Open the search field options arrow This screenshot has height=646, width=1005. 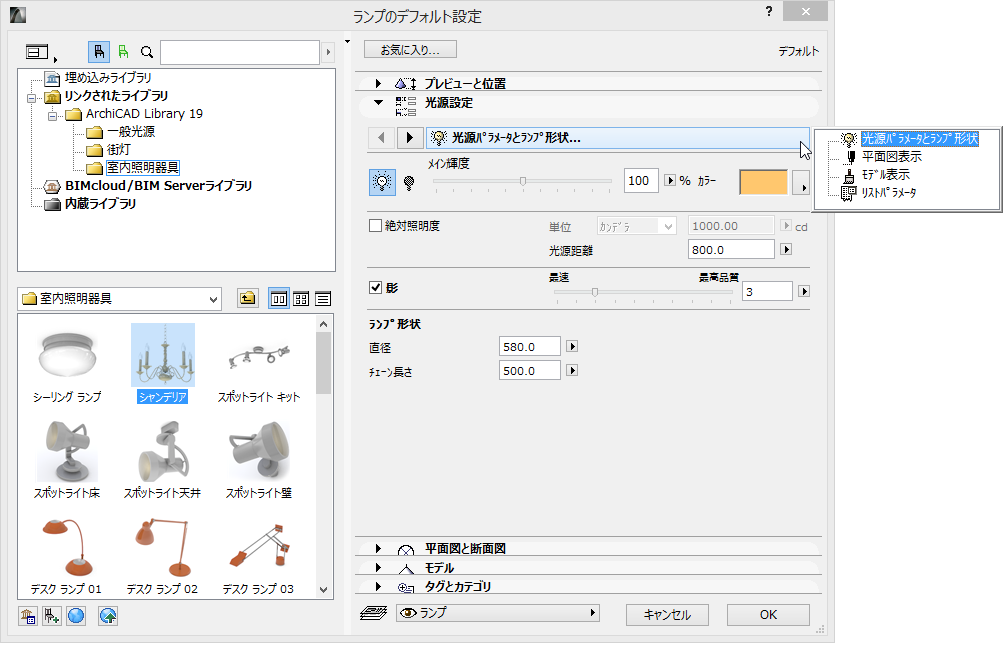coord(328,52)
